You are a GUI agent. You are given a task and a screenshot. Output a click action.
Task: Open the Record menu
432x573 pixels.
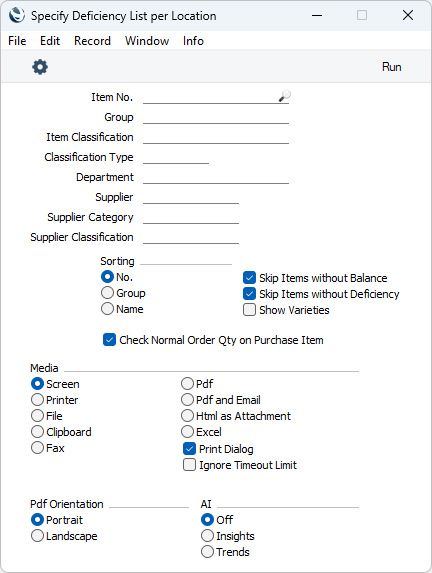pos(92,41)
